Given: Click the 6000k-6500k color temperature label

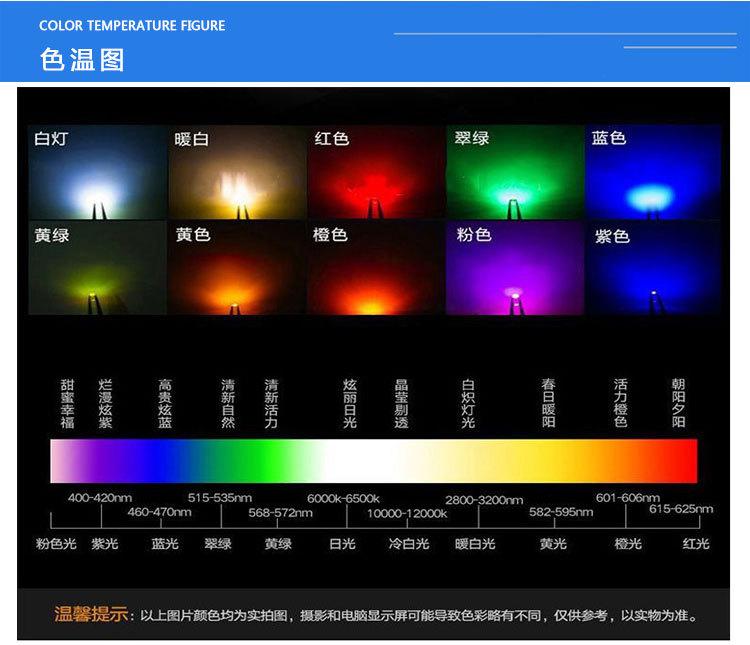Looking at the screenshot, I should point(343,499).
